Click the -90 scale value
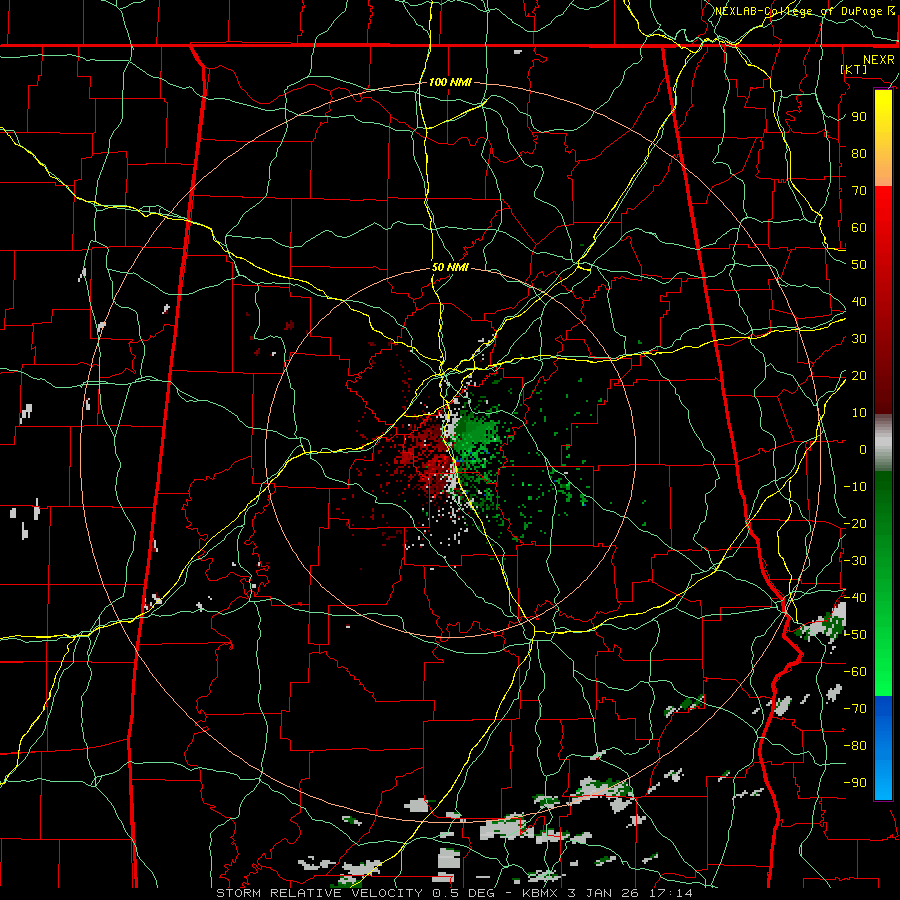The height and width of the screenshot is (900, 900). click(x=855, y=783)
